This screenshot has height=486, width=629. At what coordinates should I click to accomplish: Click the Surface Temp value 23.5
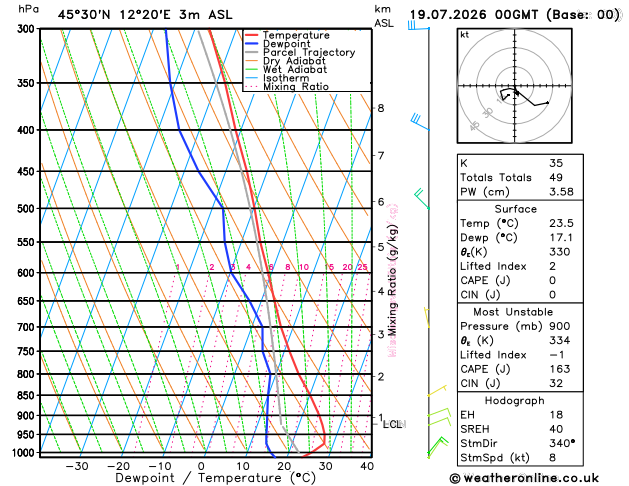click(x=561, y=223)
